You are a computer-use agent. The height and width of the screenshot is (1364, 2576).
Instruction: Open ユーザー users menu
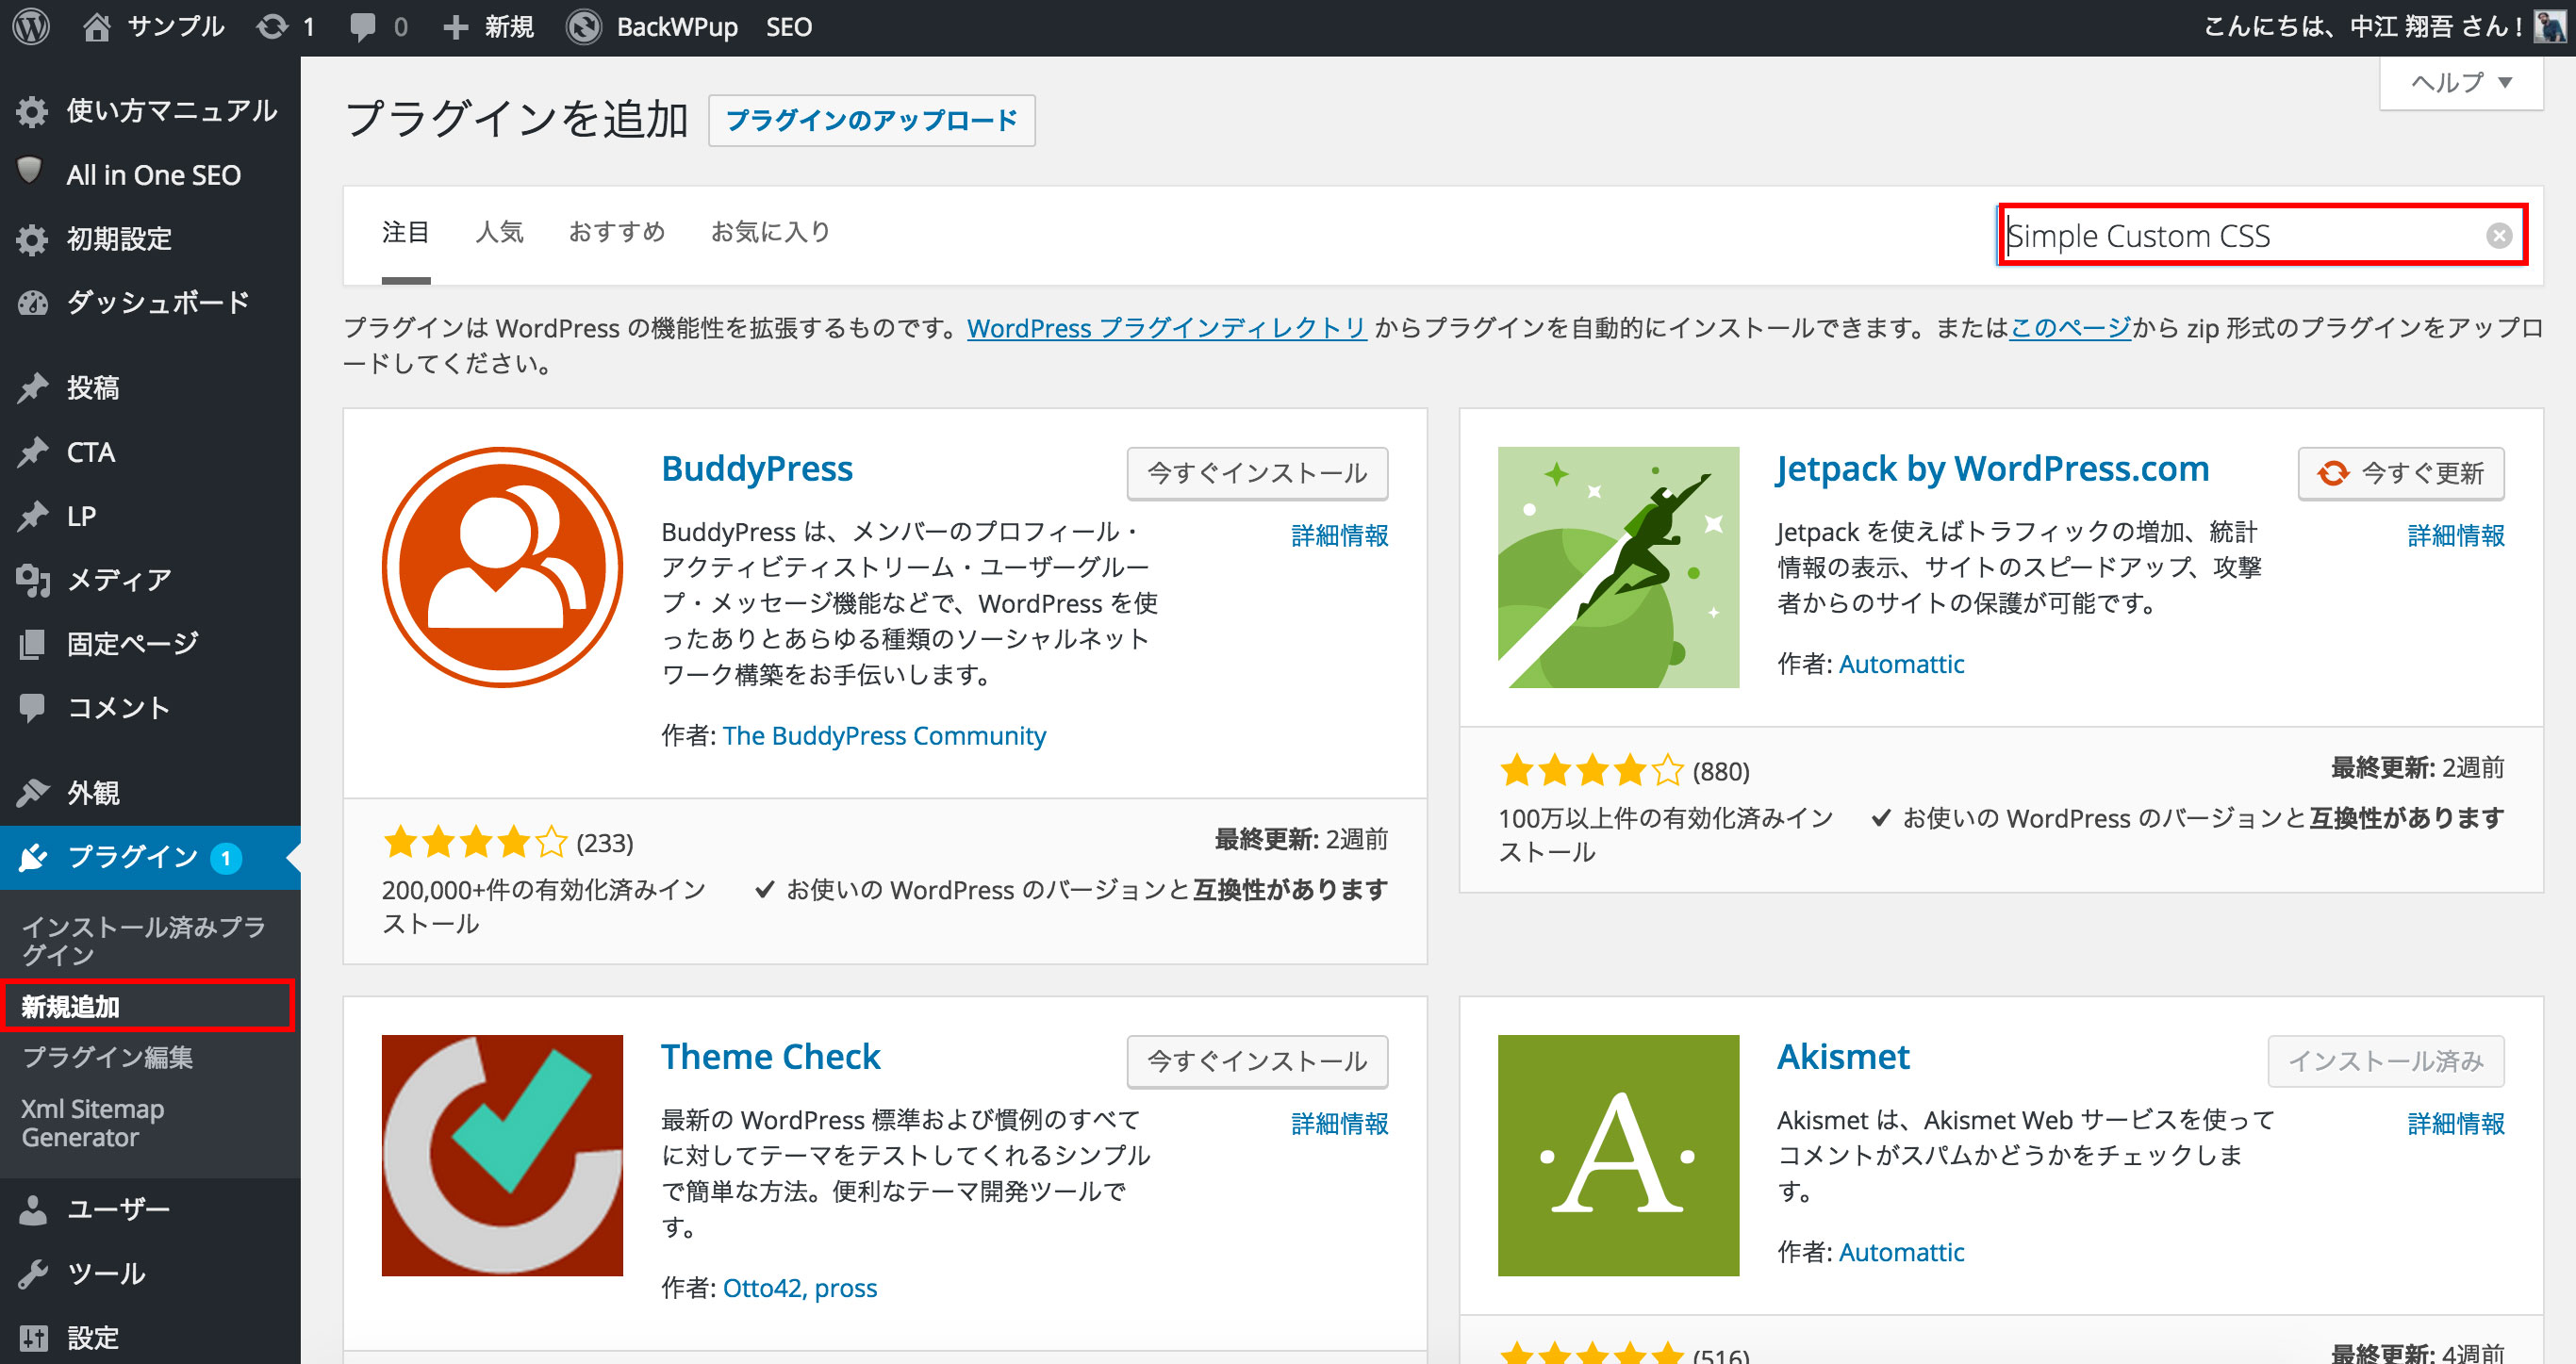(150, 1209)
